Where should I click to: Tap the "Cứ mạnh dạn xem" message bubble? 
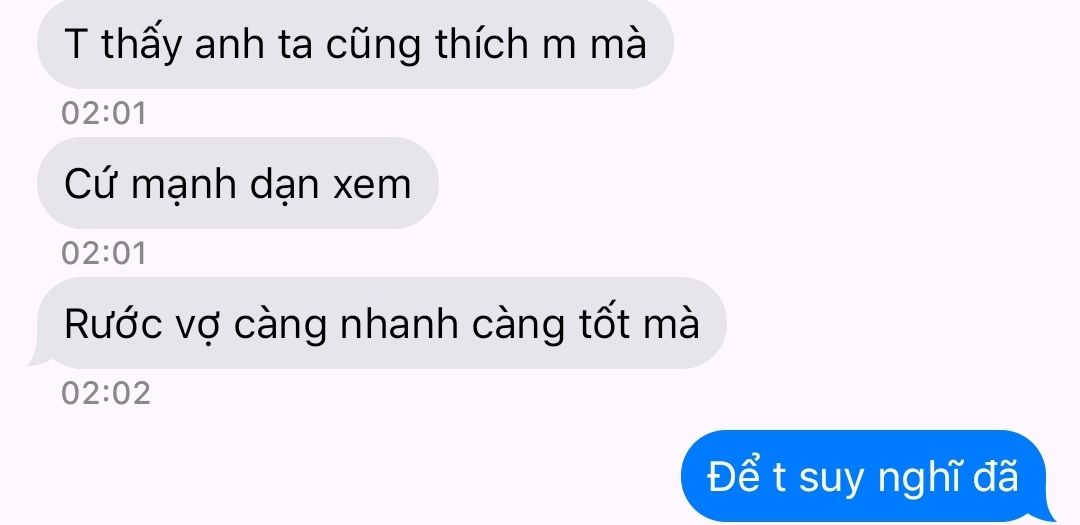[238, 183]
